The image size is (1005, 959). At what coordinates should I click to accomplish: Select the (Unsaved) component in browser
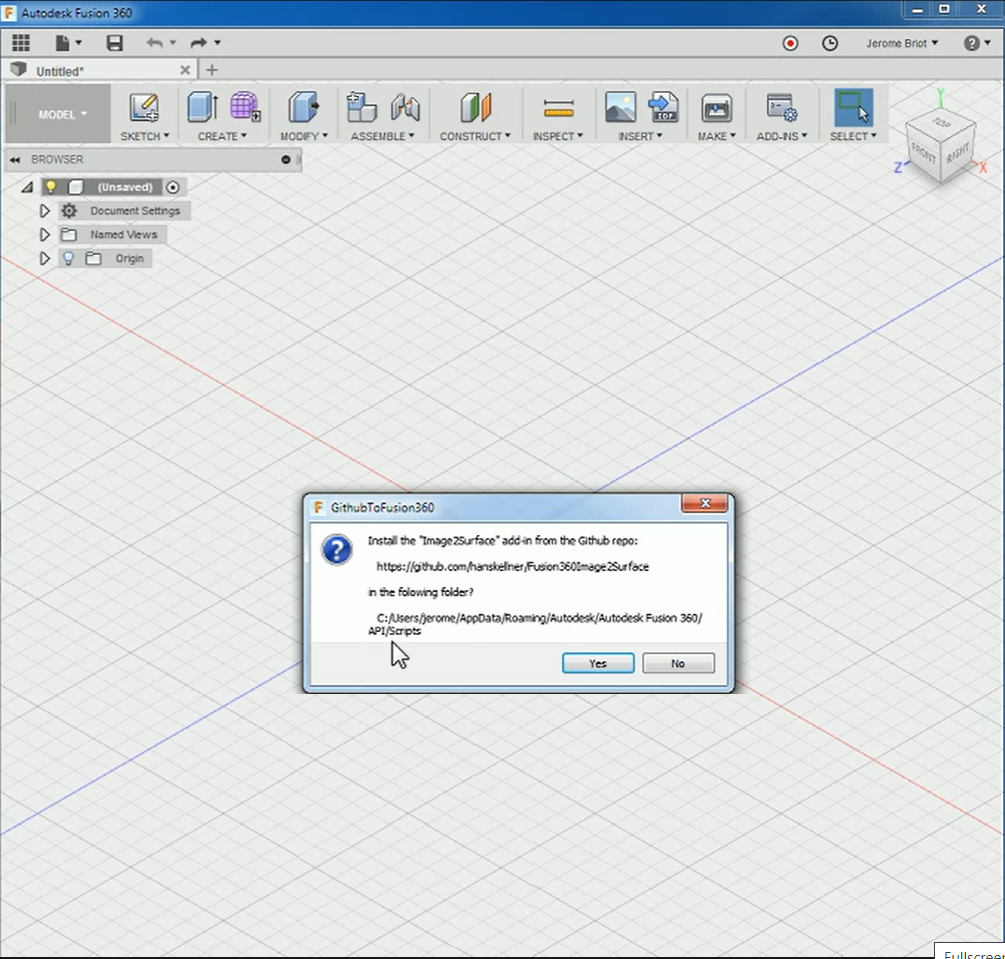tap(125, 187)
